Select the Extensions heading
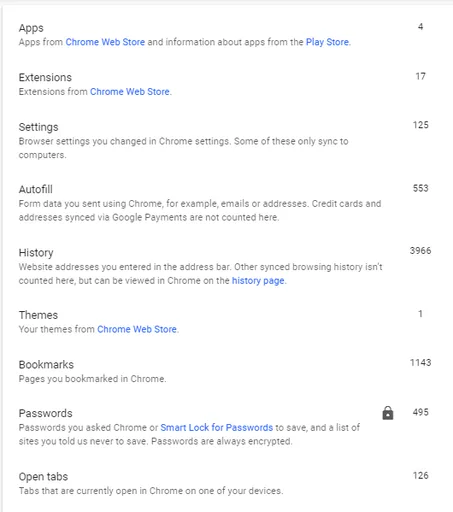Image resolution: width=453 pixels, height=512 pixels. coord(45,77)
